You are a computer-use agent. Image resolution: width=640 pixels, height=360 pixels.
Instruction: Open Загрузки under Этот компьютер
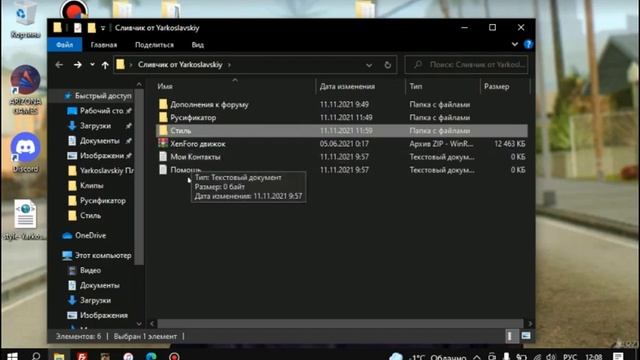tap(96, 300)
